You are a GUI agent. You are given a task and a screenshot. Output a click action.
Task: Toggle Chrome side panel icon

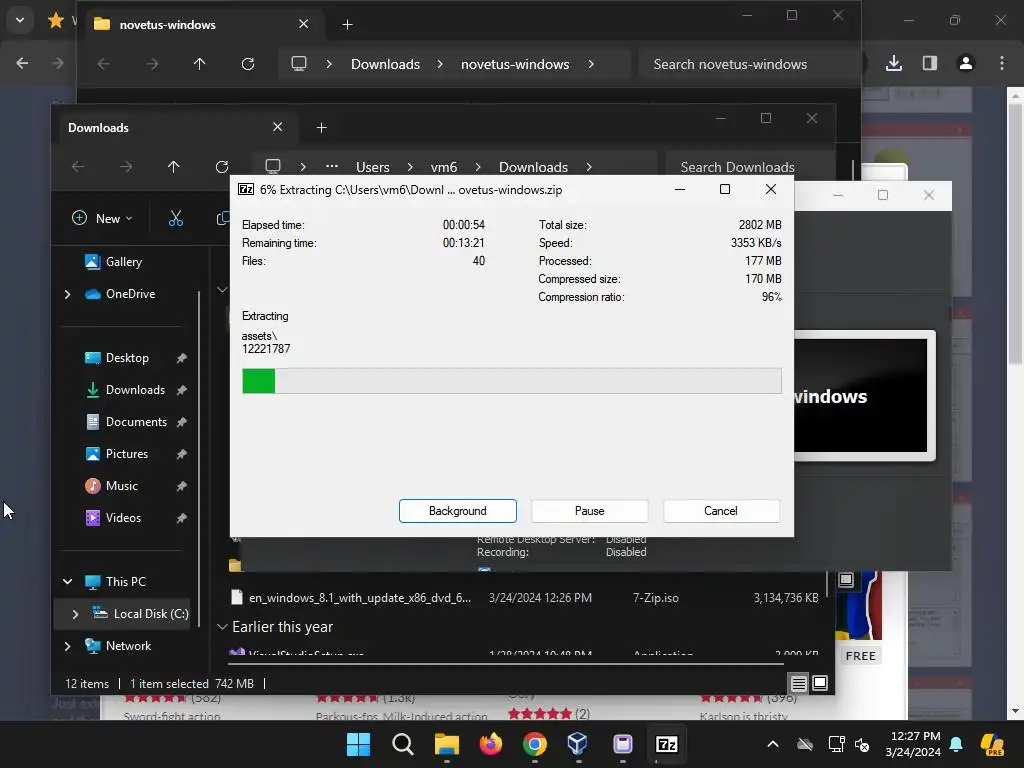(x=929, y=63)
